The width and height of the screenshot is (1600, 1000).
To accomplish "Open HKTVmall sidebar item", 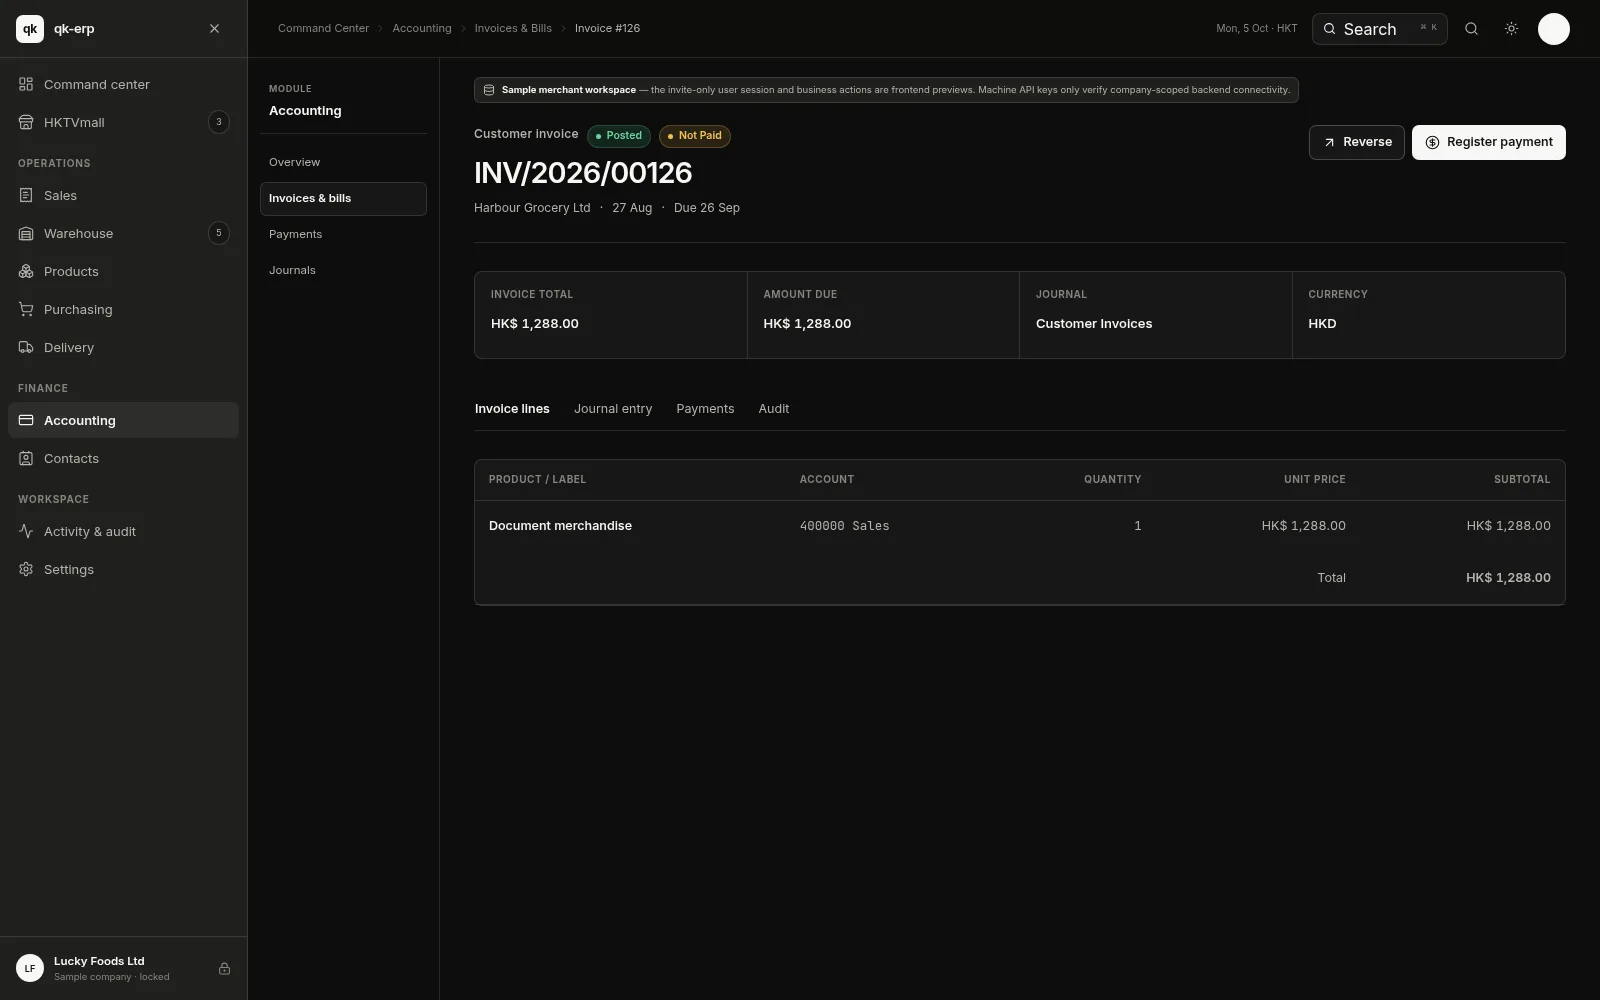I will click(123, 122).
